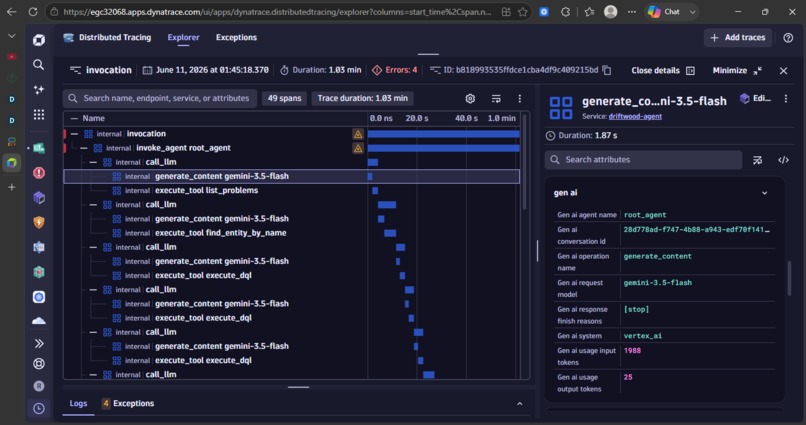The height and width of the screenshot is (425, 806).
Task: Open the Dynatrace logo home icon
Action: point(39,40)
